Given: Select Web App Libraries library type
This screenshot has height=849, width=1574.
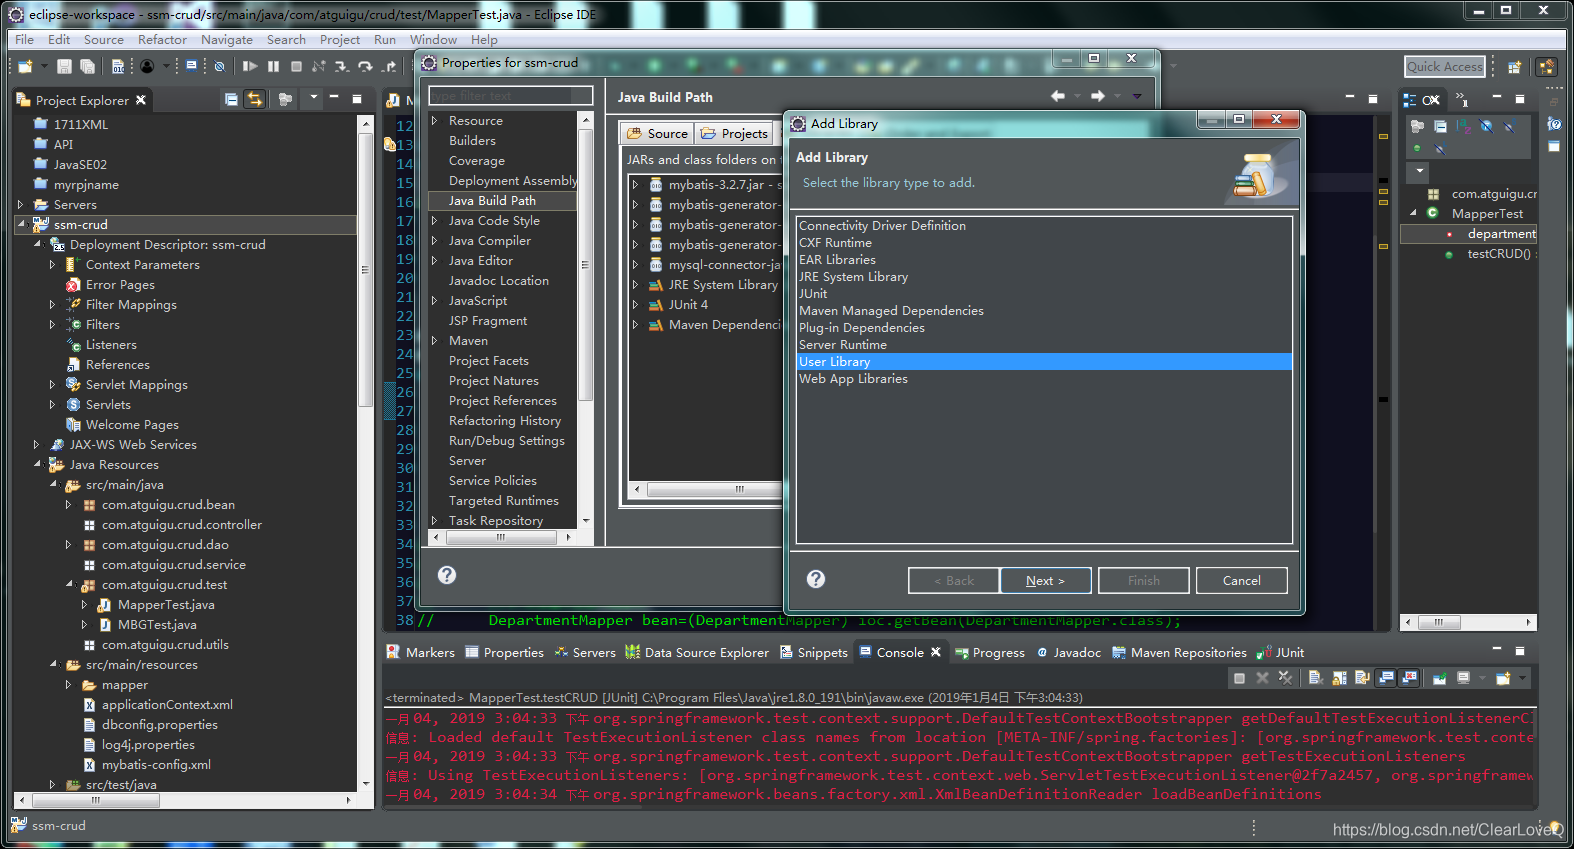Looking at the screenshot, I should [x=1044, y=379].
